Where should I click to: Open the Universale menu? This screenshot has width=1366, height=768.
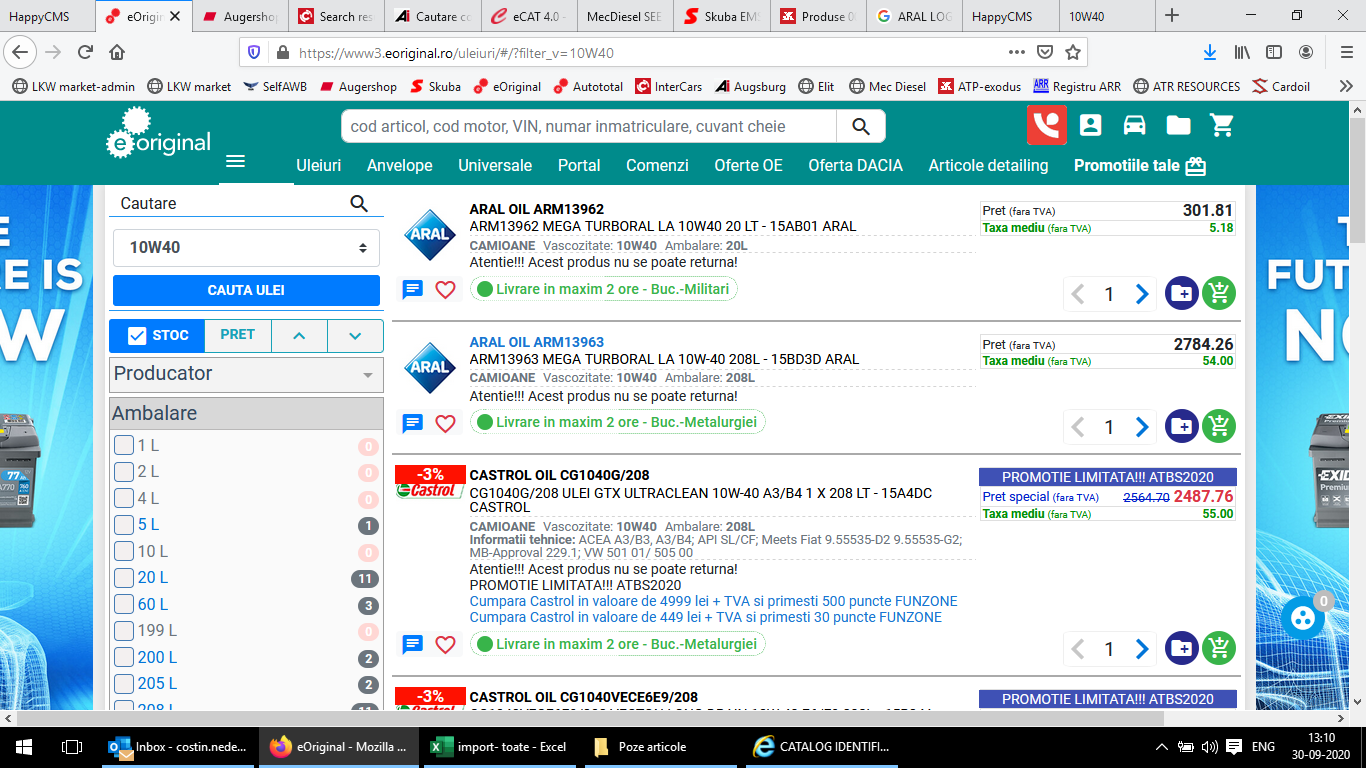tap(495, 165)
